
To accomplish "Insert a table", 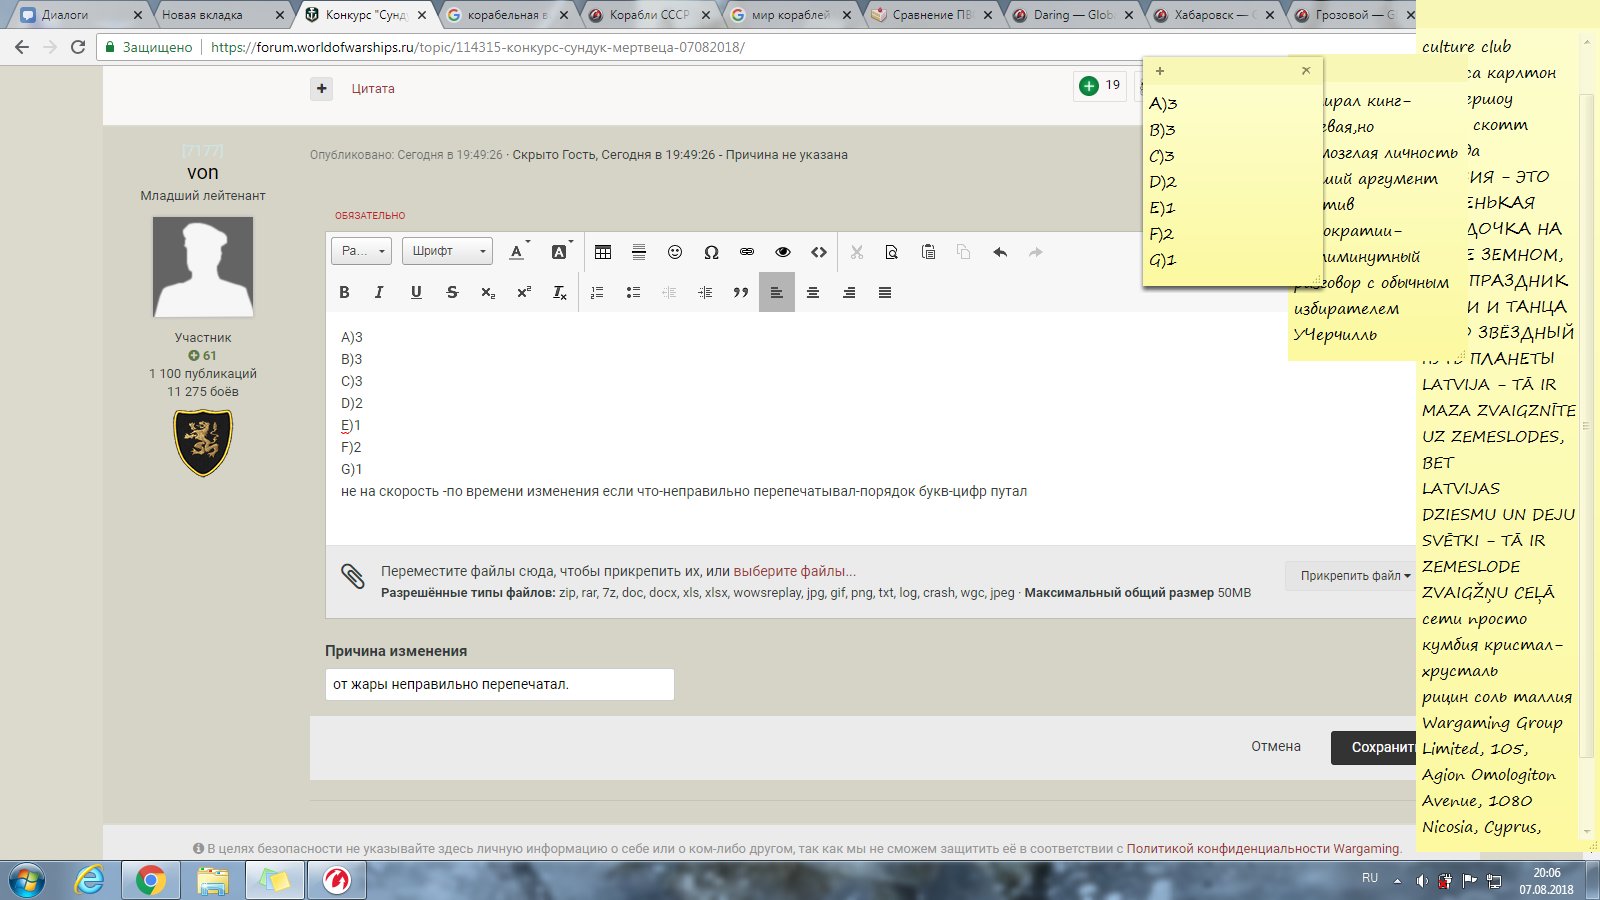I will point(603,252).
